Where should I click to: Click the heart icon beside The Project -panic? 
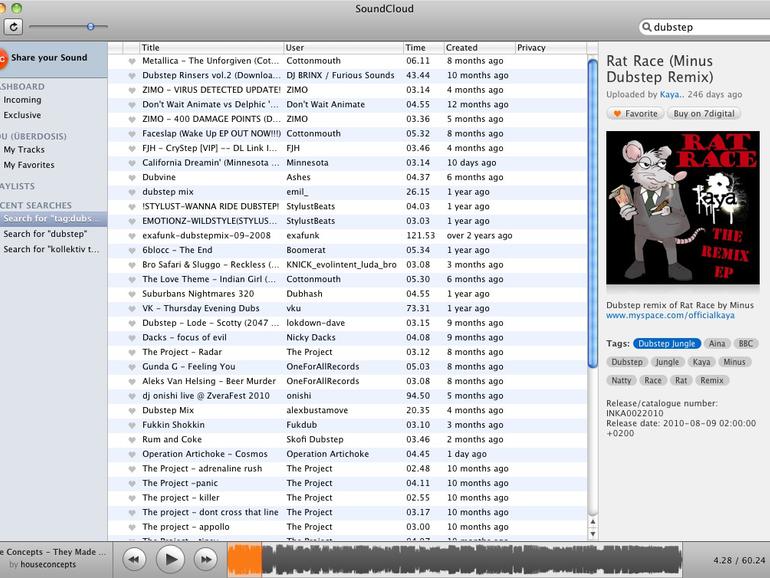point(132,484)
